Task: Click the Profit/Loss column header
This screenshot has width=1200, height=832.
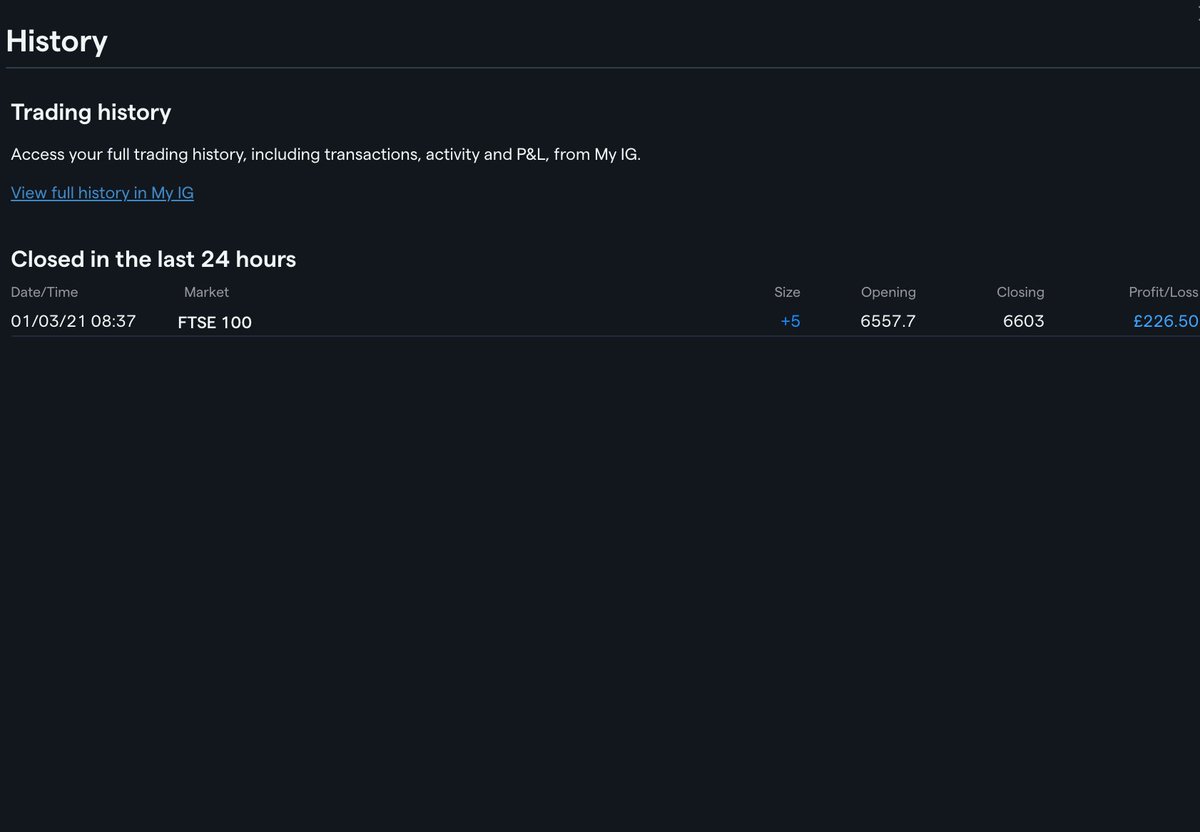Action: (x=1163, y=292)
